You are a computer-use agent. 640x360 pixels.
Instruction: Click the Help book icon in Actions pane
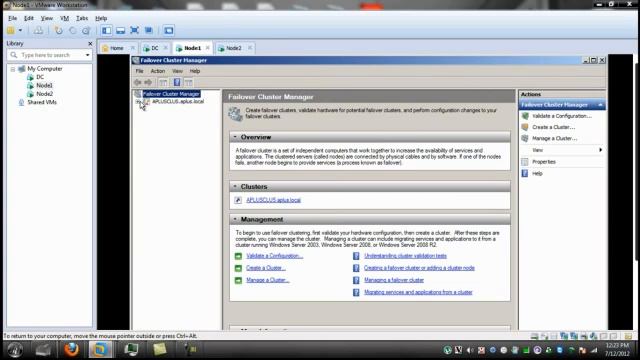coord(525,173)
